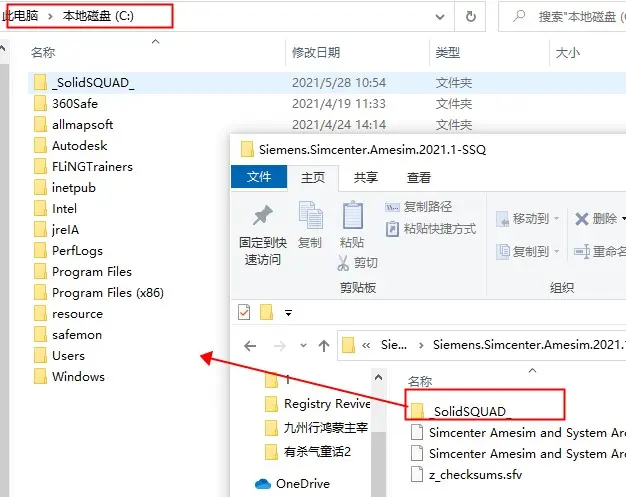
Task: Select the Intel folder icon
Action: coord(40,208)
